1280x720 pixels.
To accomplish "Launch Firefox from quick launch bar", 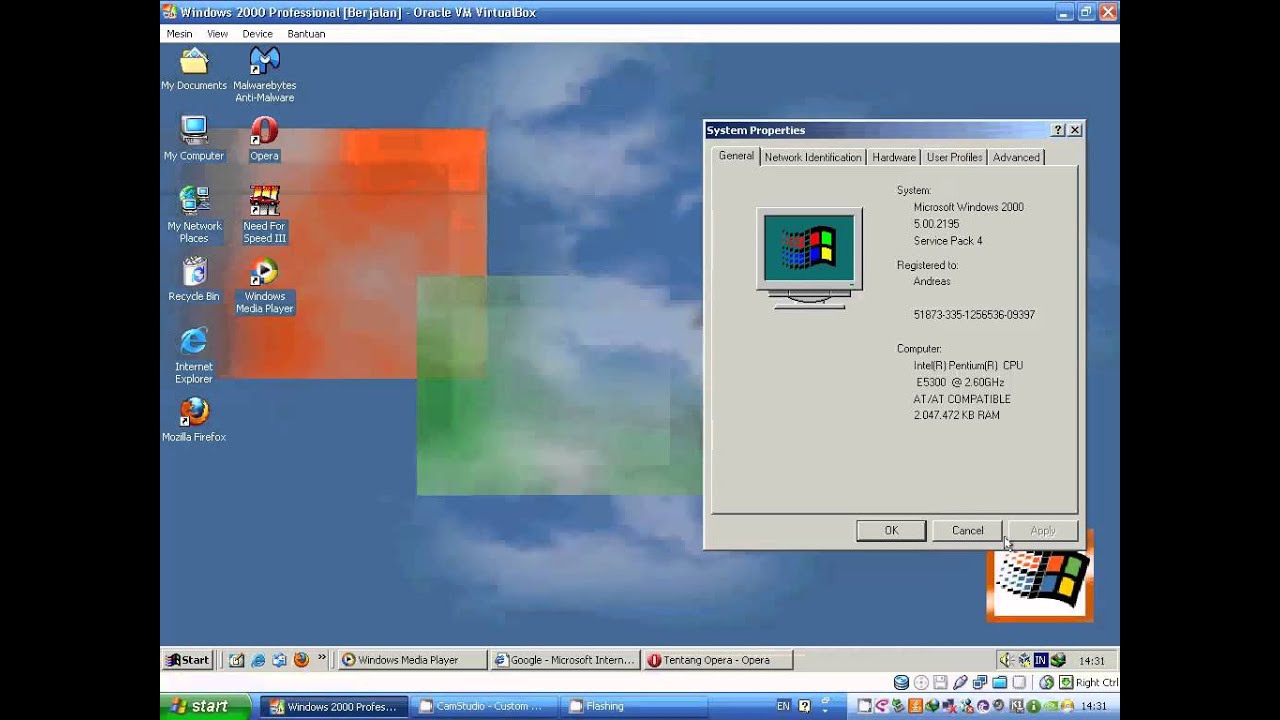I will 301,660.
